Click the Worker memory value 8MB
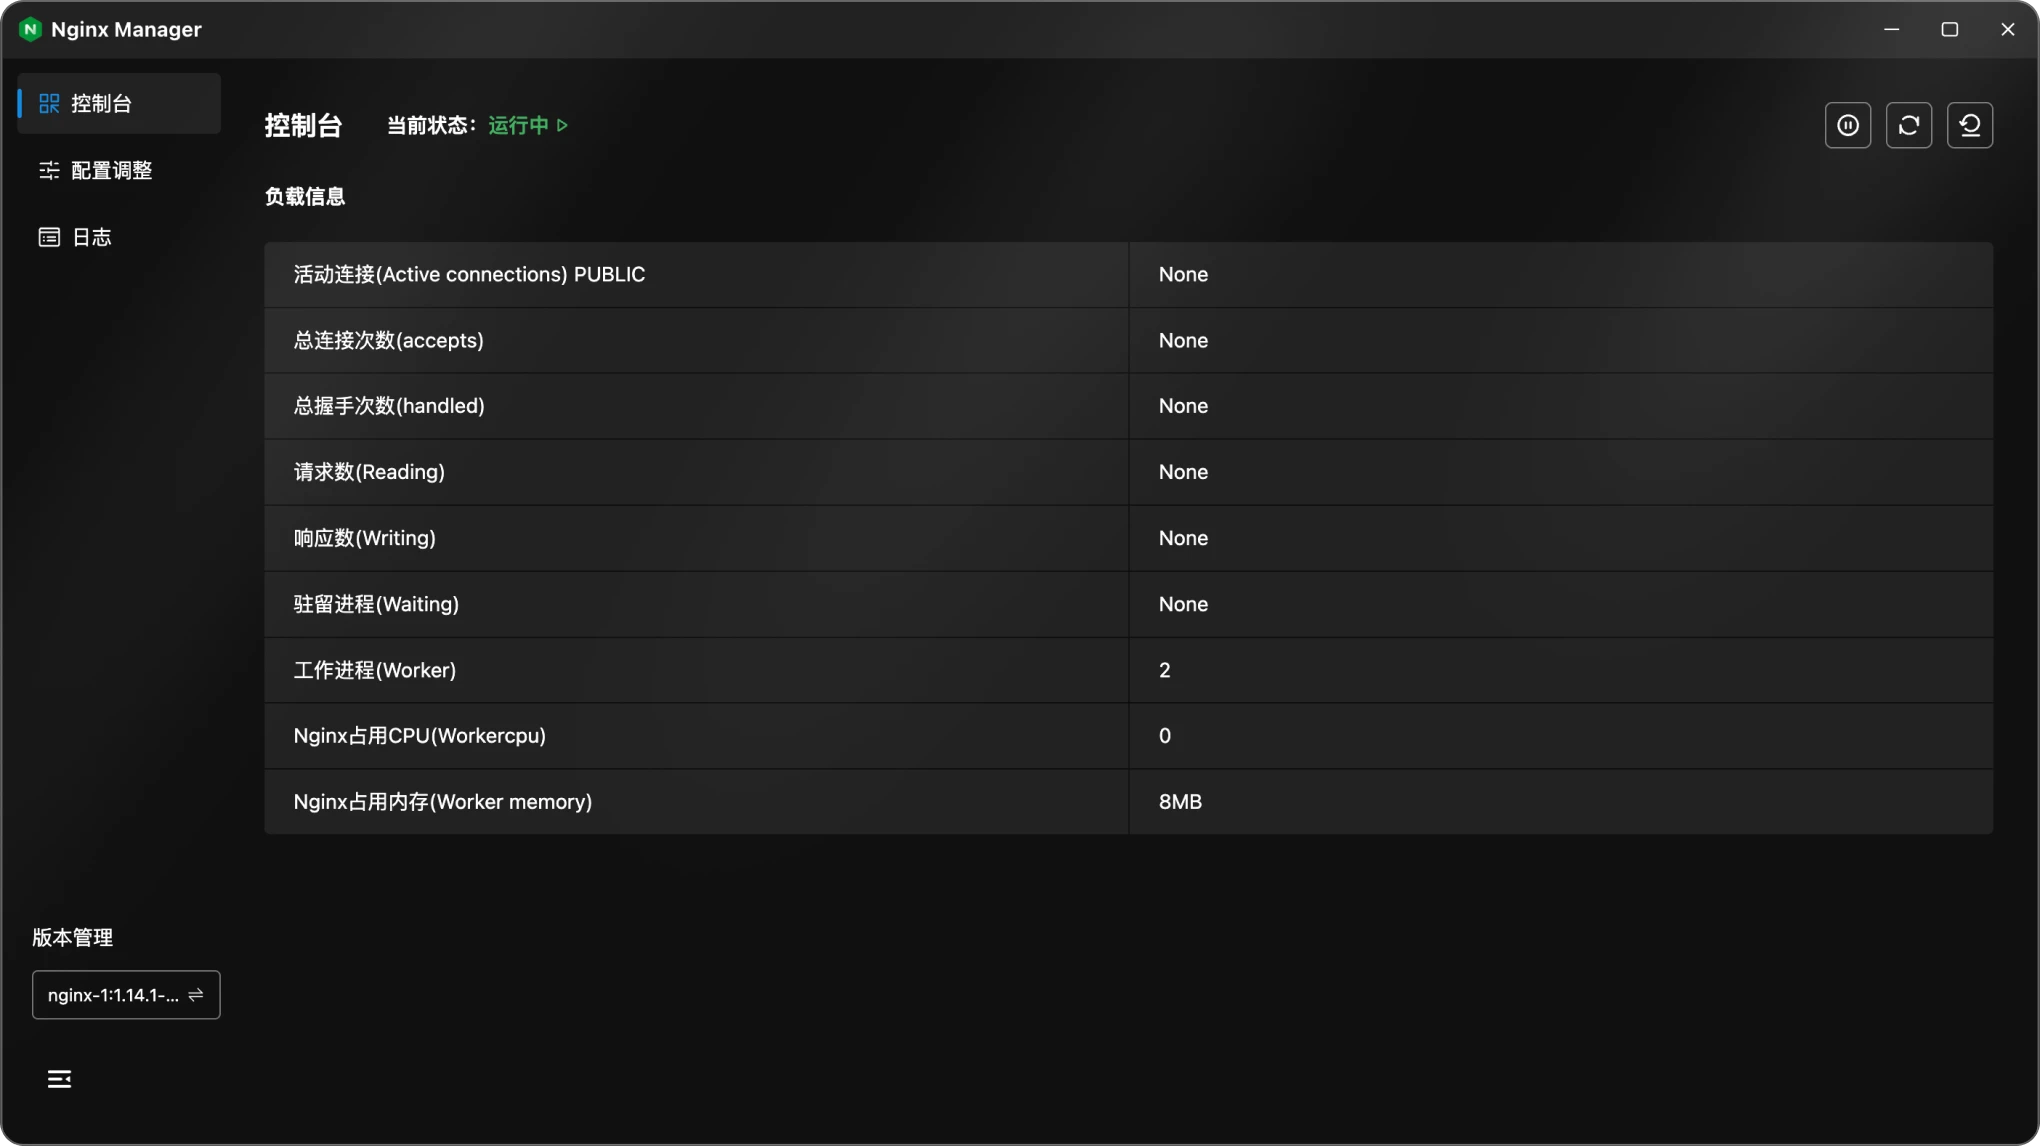Screen dimensions: 2040x1146 coord(1180,802)
